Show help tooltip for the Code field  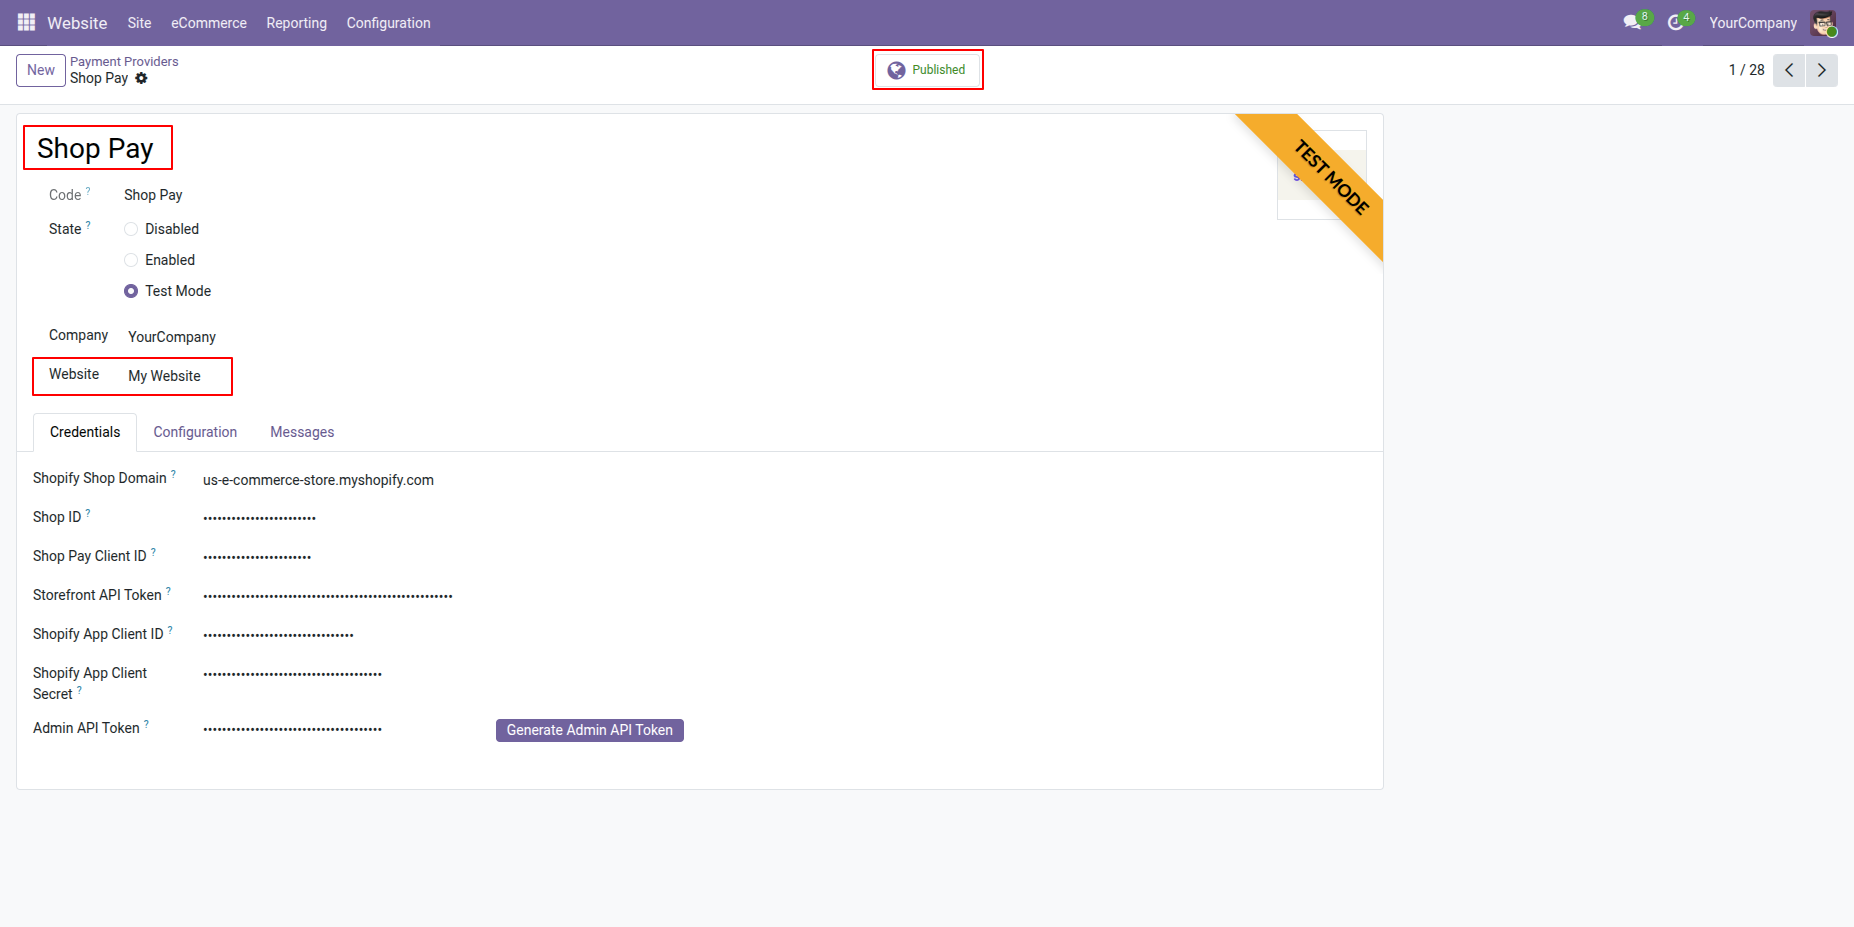tap(88, 191)
